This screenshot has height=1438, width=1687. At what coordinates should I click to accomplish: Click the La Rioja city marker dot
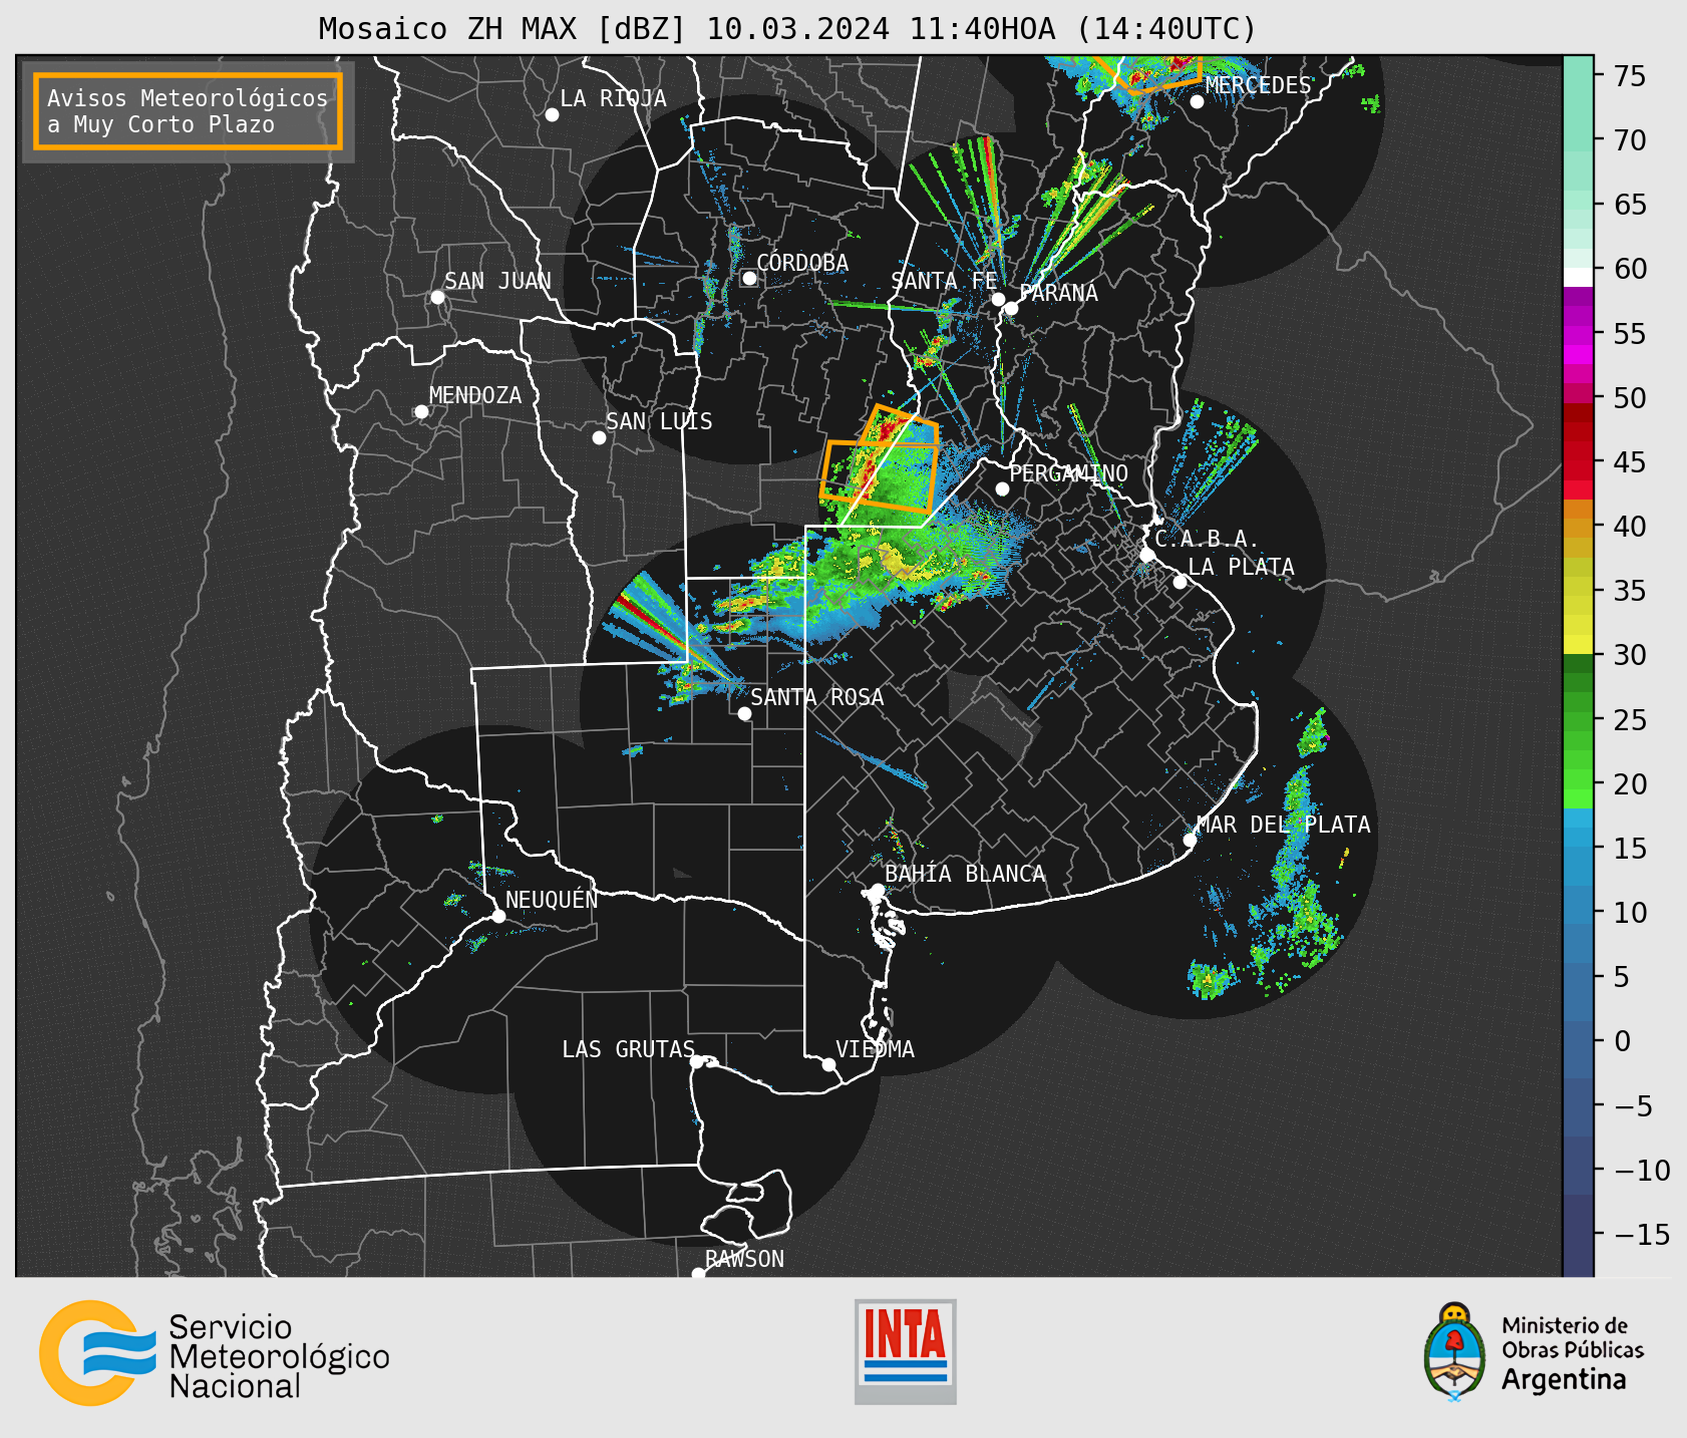[x=552, y=115]
